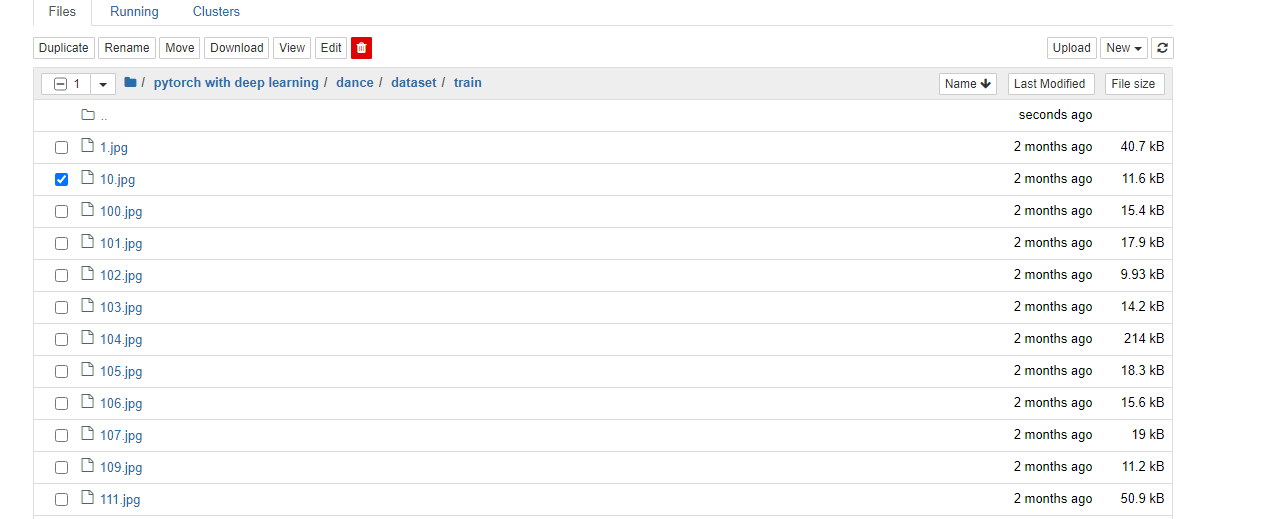This screenshot has width=1268, height=519.
Task: Sort by the Last Modified column
Action: click(x=1049, y=84)
